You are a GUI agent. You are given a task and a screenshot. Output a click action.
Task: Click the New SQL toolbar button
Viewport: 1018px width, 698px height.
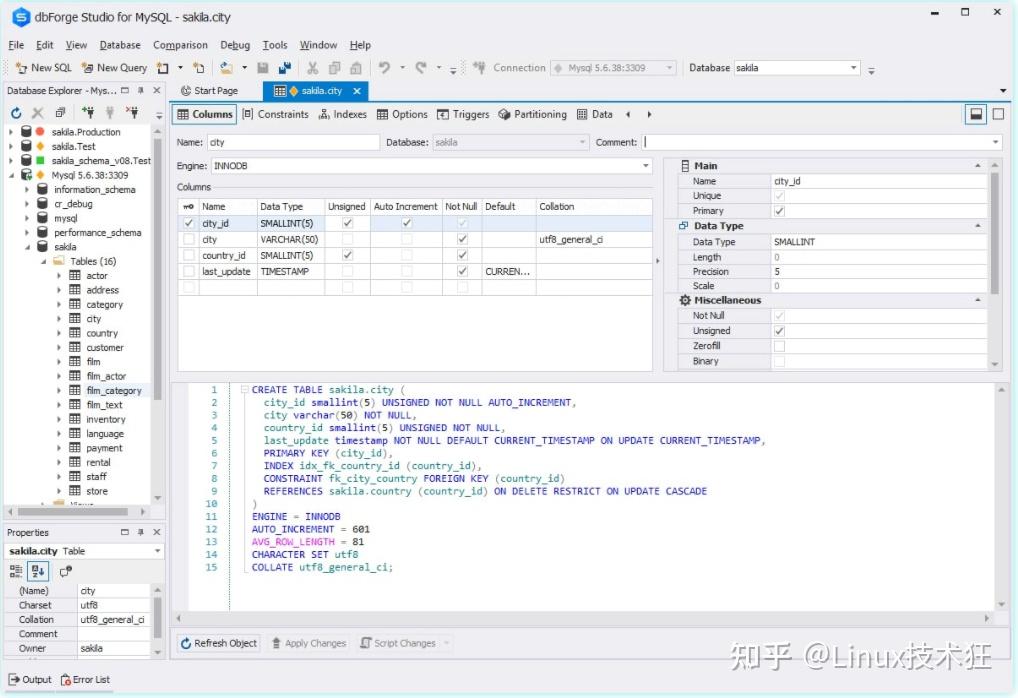click(43, 68)
